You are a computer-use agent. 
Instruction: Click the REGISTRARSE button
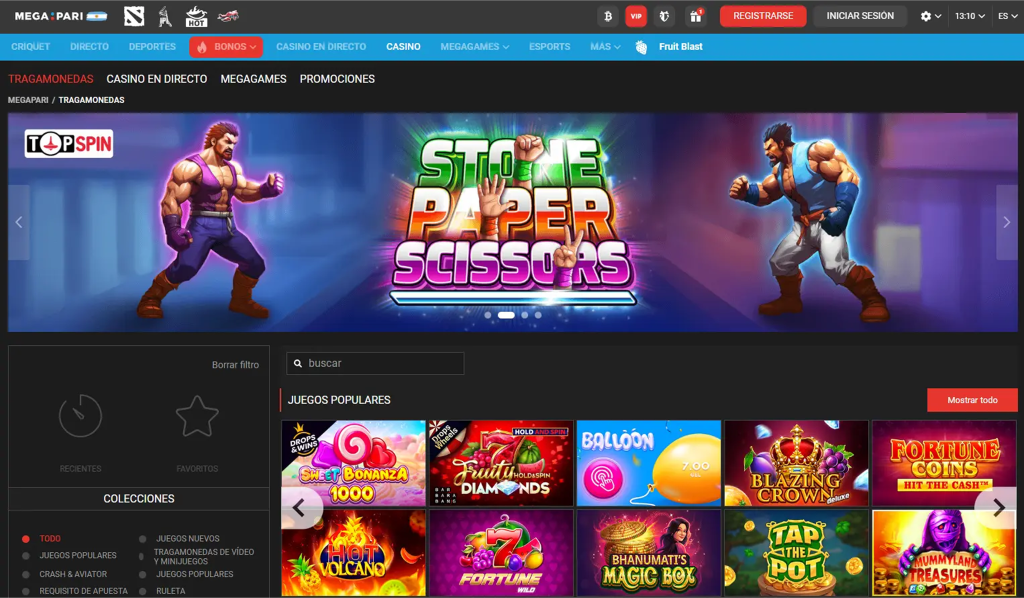point(763,16)
